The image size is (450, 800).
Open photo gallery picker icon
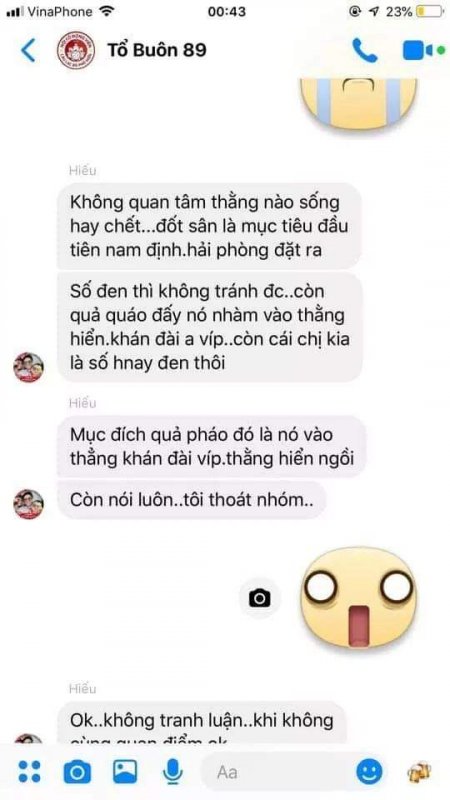click(125, 771)
